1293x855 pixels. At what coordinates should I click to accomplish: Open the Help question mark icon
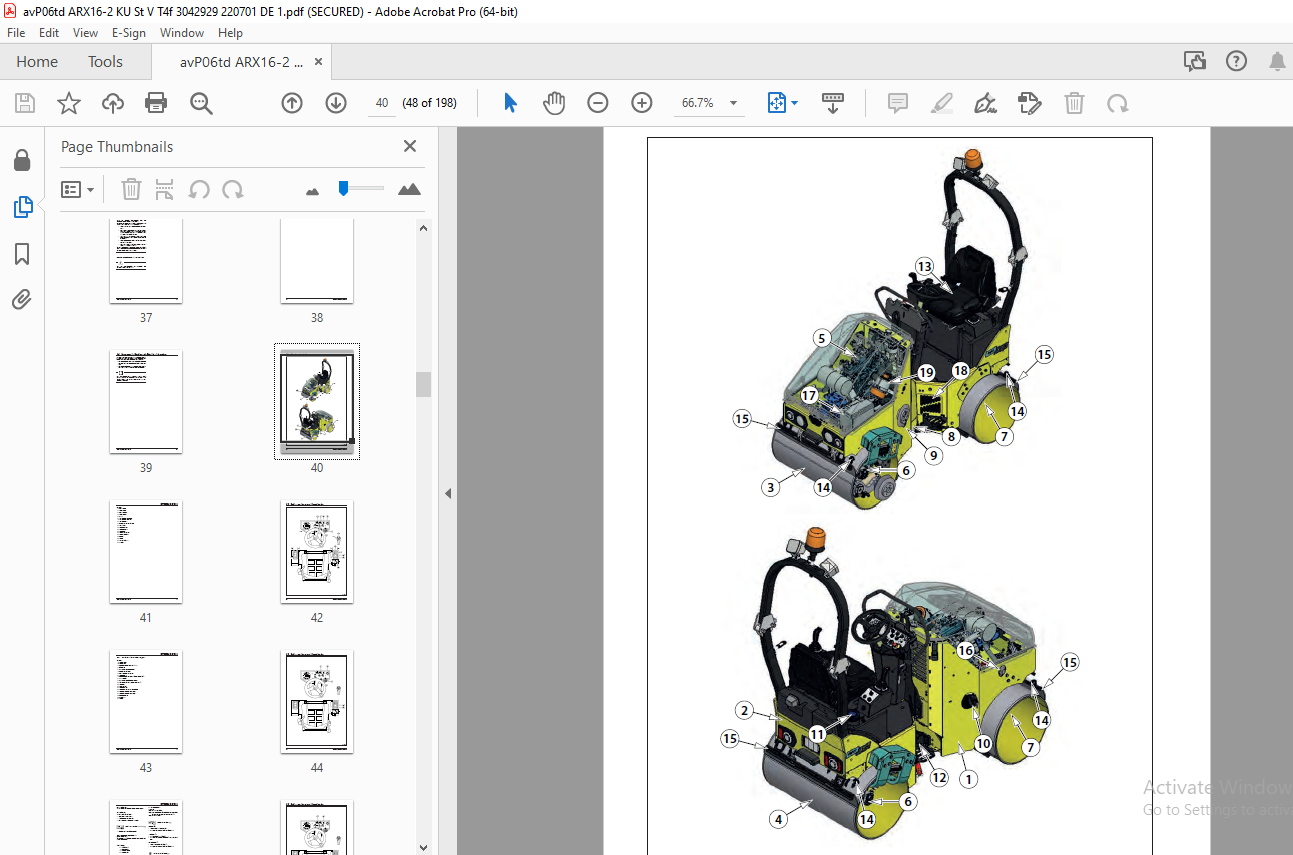(1237, 61)
